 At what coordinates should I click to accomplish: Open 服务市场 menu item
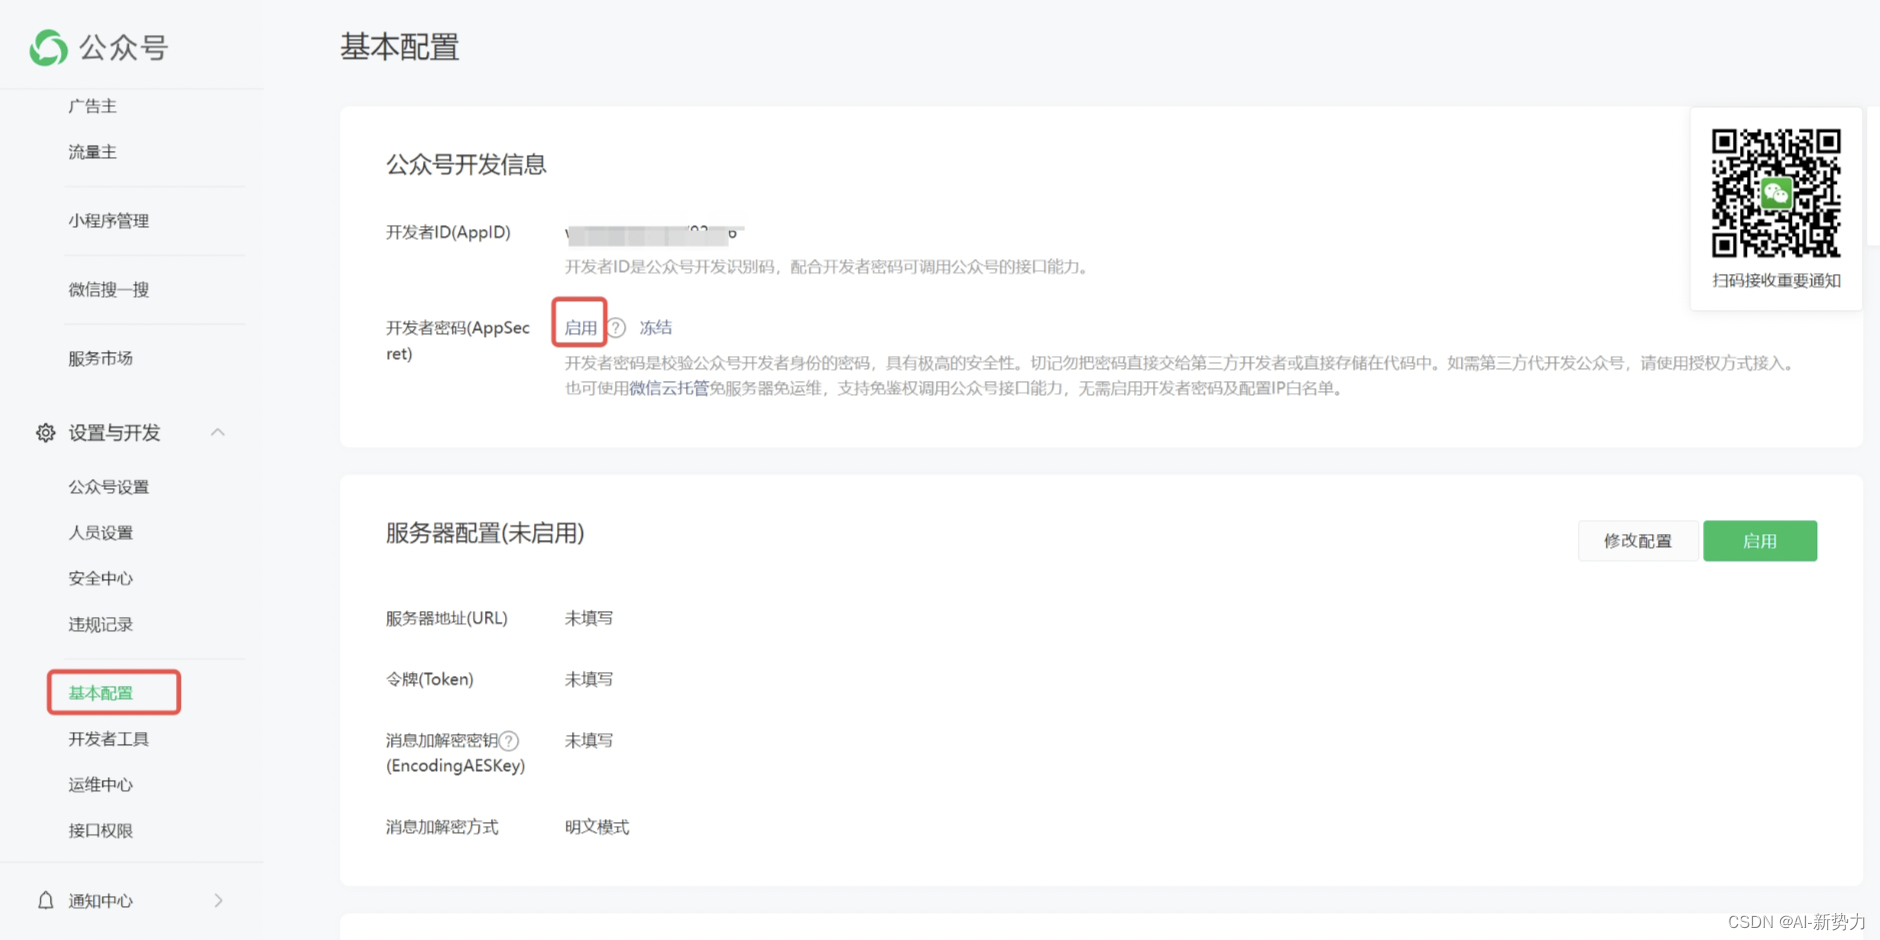tap(101, 358)
